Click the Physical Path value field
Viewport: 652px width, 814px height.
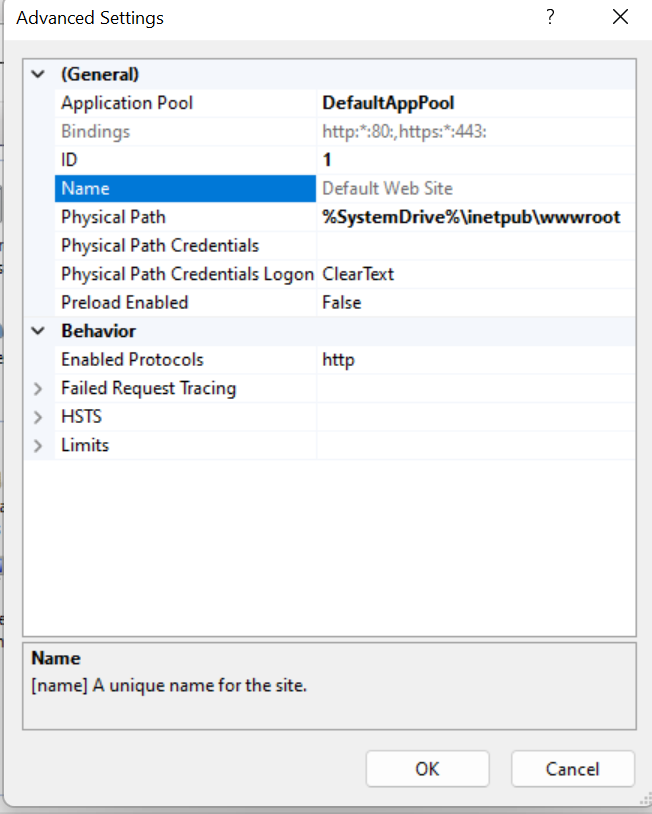click(471, 217)
